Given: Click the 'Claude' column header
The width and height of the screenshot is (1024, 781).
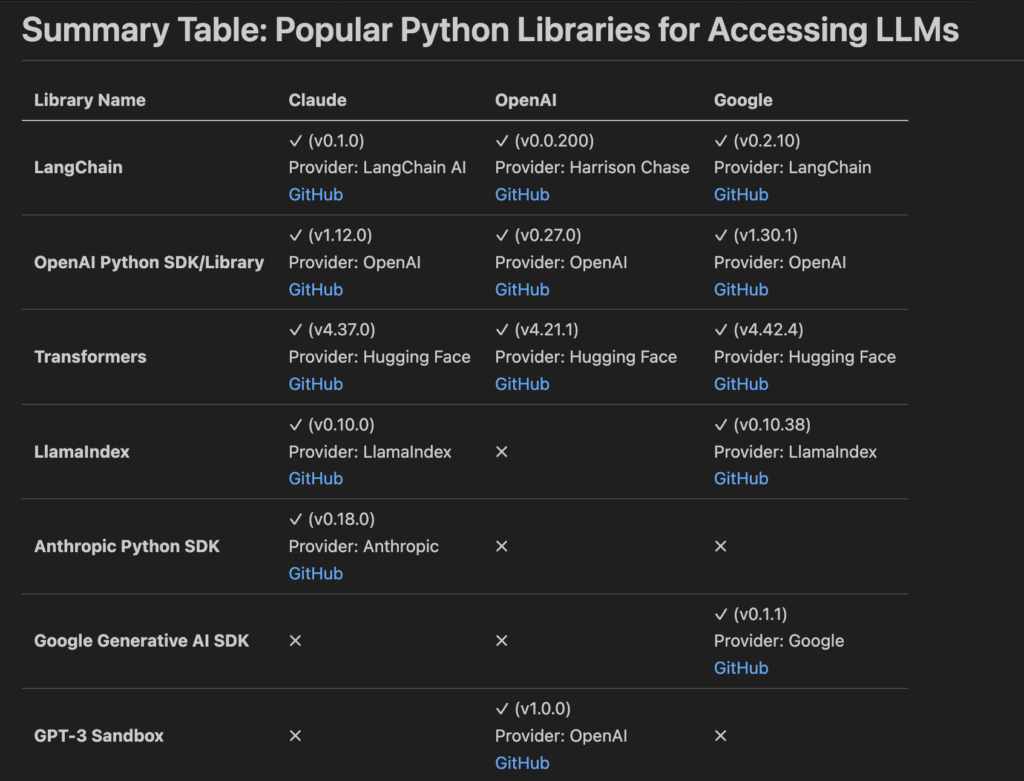Looking at the screenshot, I should (x=317, y=100).
